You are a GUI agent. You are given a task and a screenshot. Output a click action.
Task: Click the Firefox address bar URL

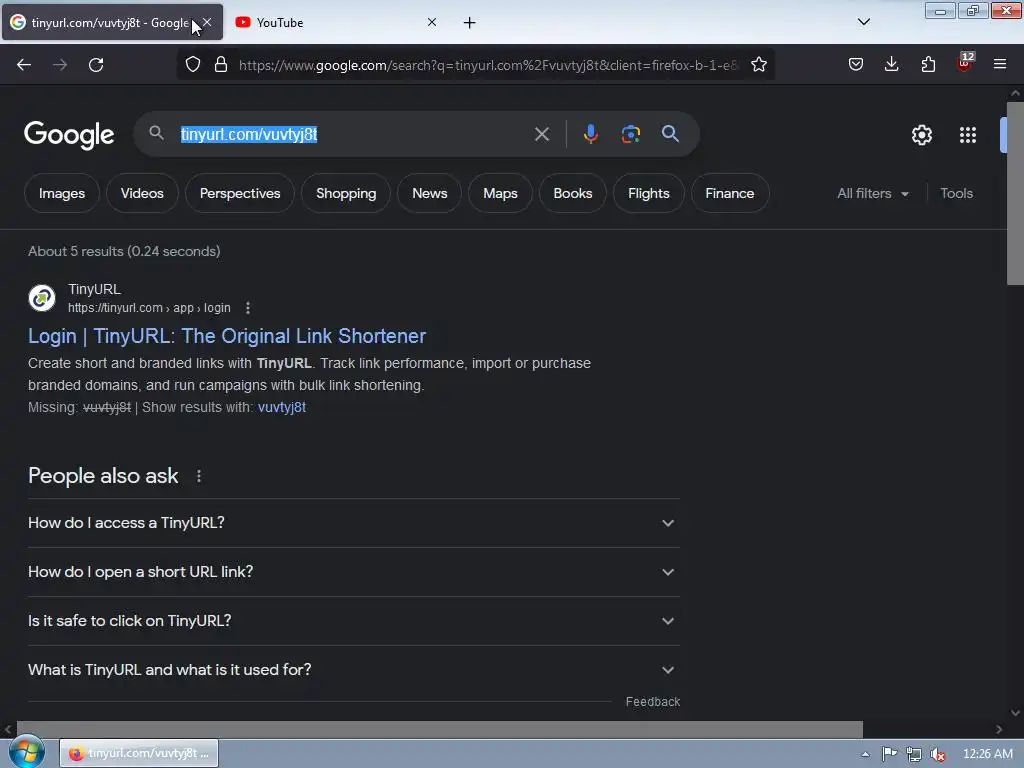488,65
